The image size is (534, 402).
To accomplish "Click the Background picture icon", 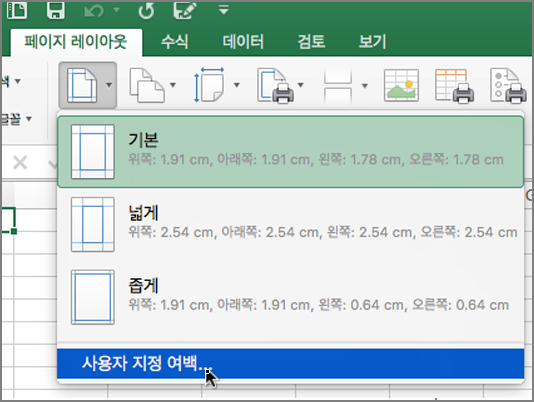I will [x=401, y=85].
